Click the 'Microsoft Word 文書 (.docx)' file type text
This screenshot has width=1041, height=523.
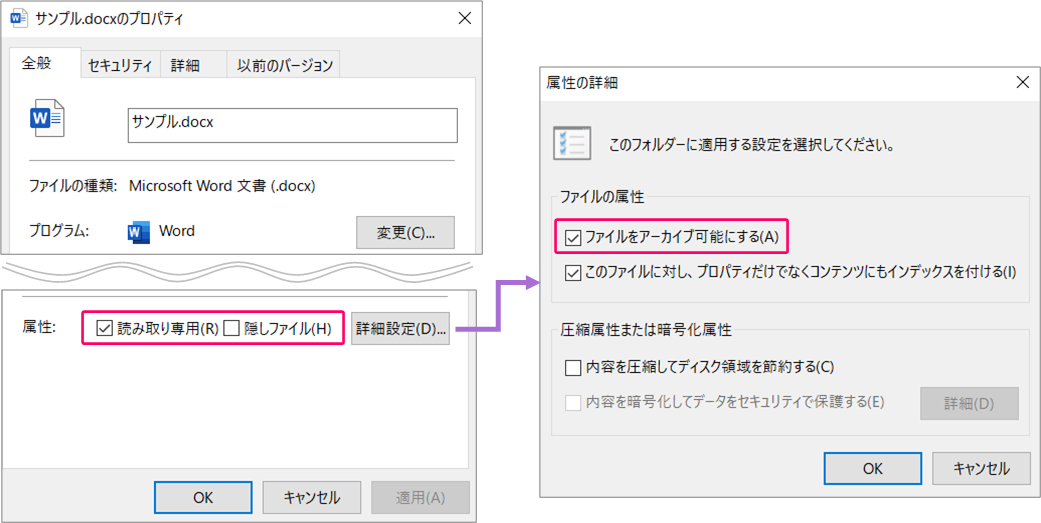point(222,186)
